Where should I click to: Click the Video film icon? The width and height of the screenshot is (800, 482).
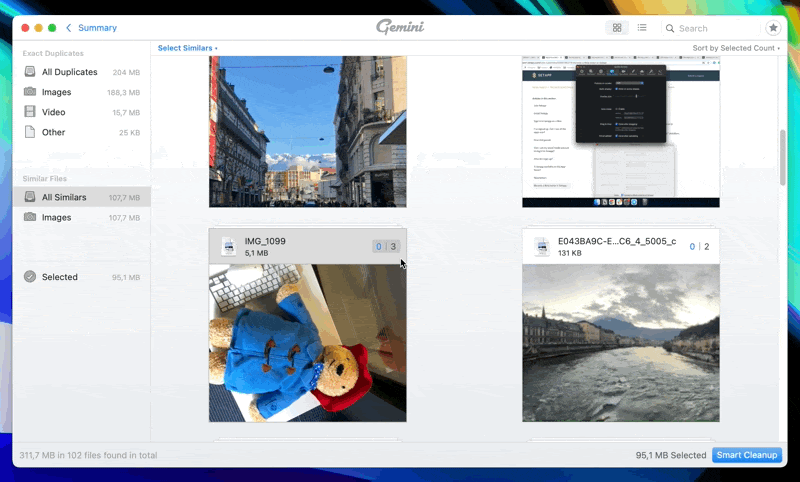pos(30,112)
